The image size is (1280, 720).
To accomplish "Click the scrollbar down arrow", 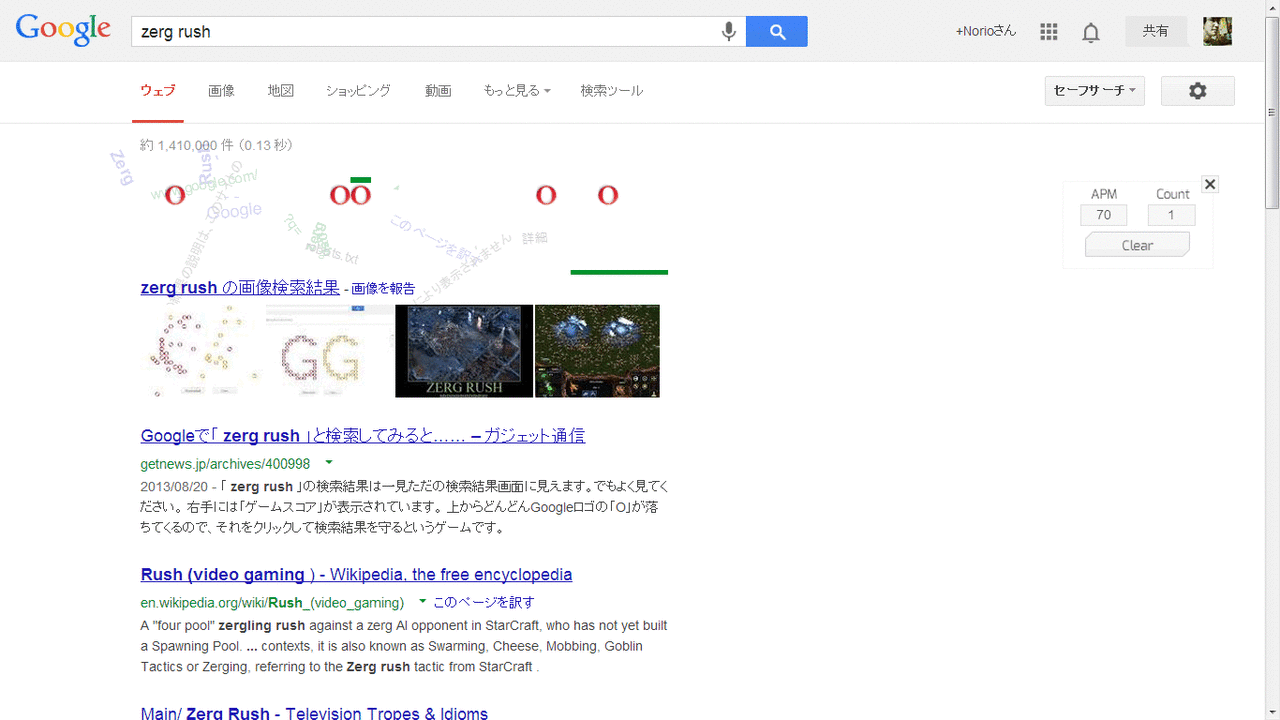I will coord(1272,711).
